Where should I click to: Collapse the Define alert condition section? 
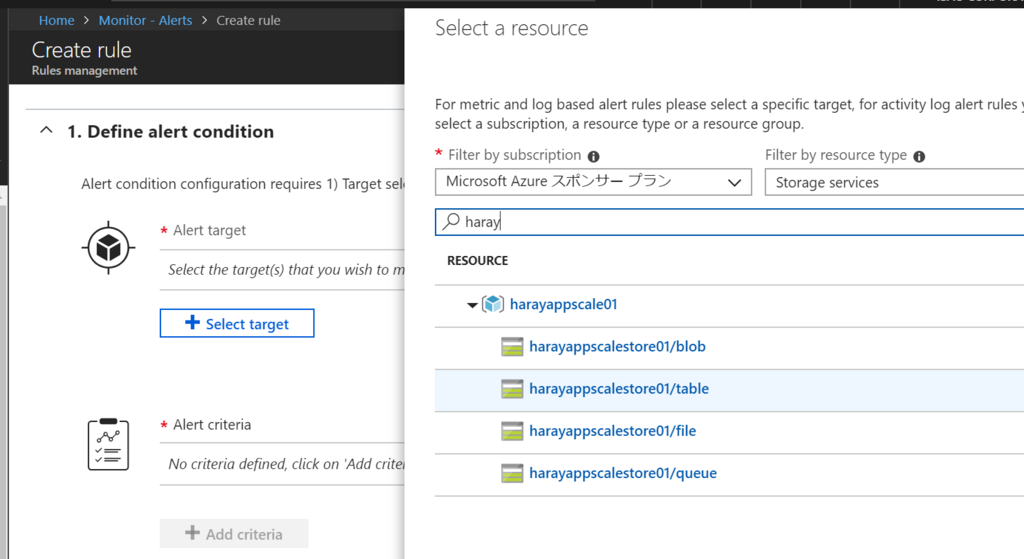[x=46, y=131]
